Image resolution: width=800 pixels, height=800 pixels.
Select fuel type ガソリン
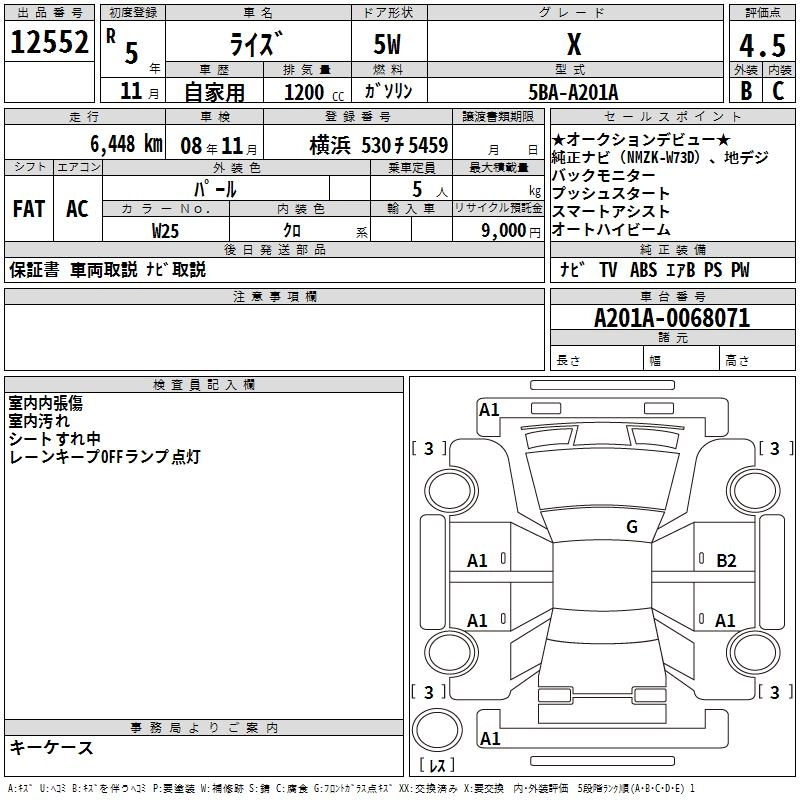pos(388,91)
